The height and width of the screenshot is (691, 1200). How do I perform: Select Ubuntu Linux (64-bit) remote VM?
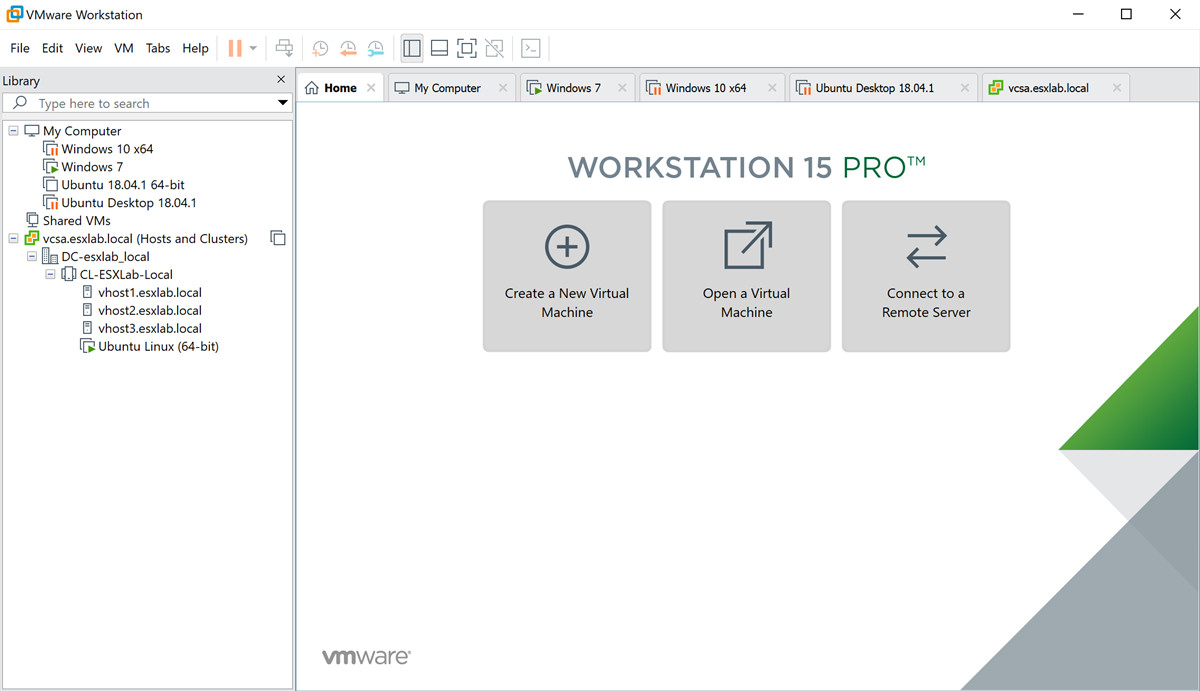[x=158, y=347]
